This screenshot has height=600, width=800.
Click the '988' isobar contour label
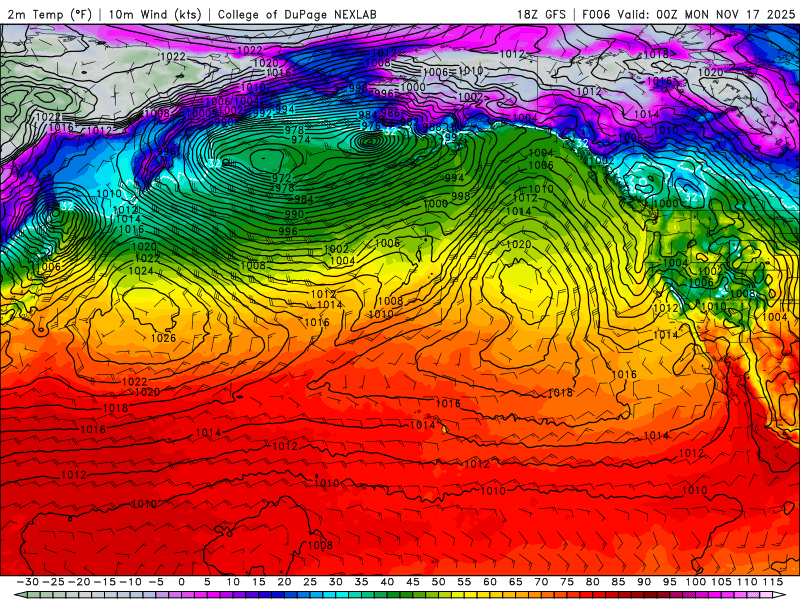(432, 127)
